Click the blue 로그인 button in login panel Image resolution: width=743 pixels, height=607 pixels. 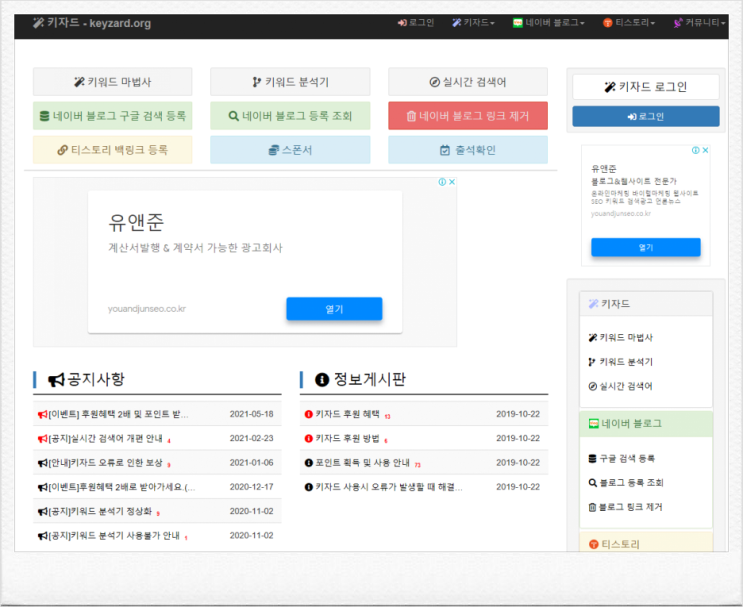click(x=646, y=117)
